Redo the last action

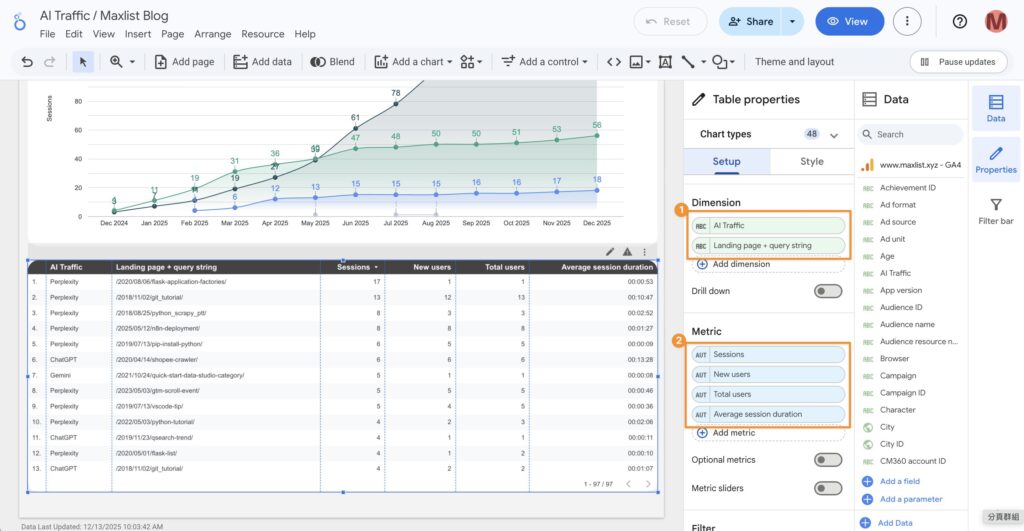(x=50, y=61)
